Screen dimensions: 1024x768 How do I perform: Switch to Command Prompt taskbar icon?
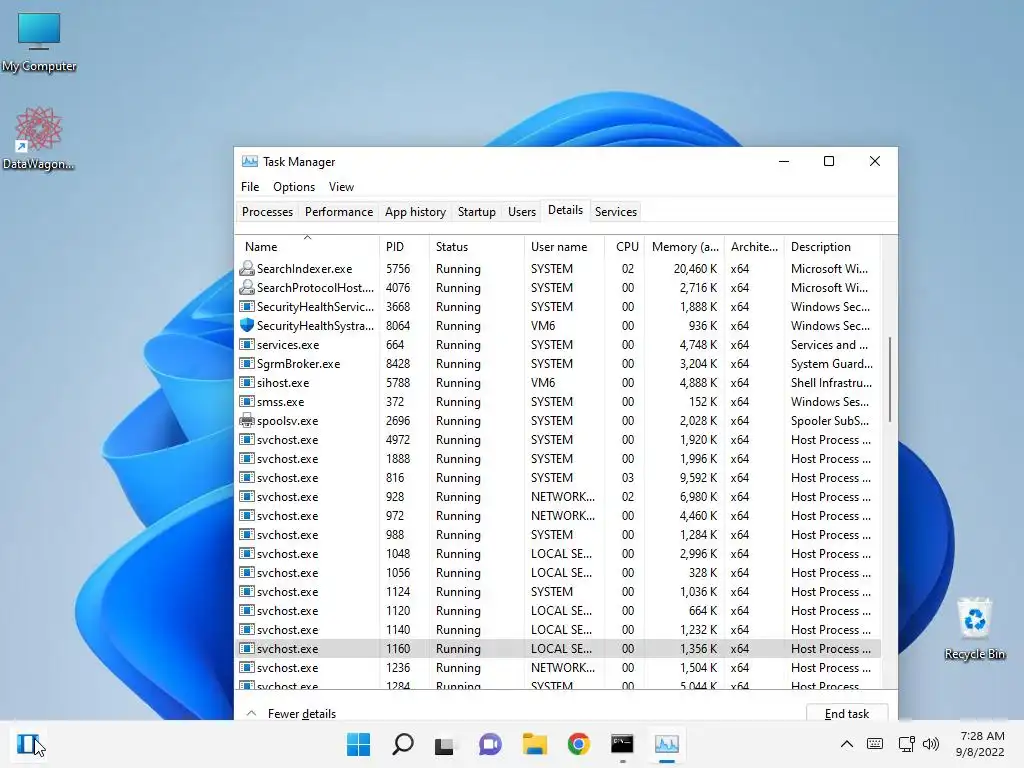[x=622, y=744]
